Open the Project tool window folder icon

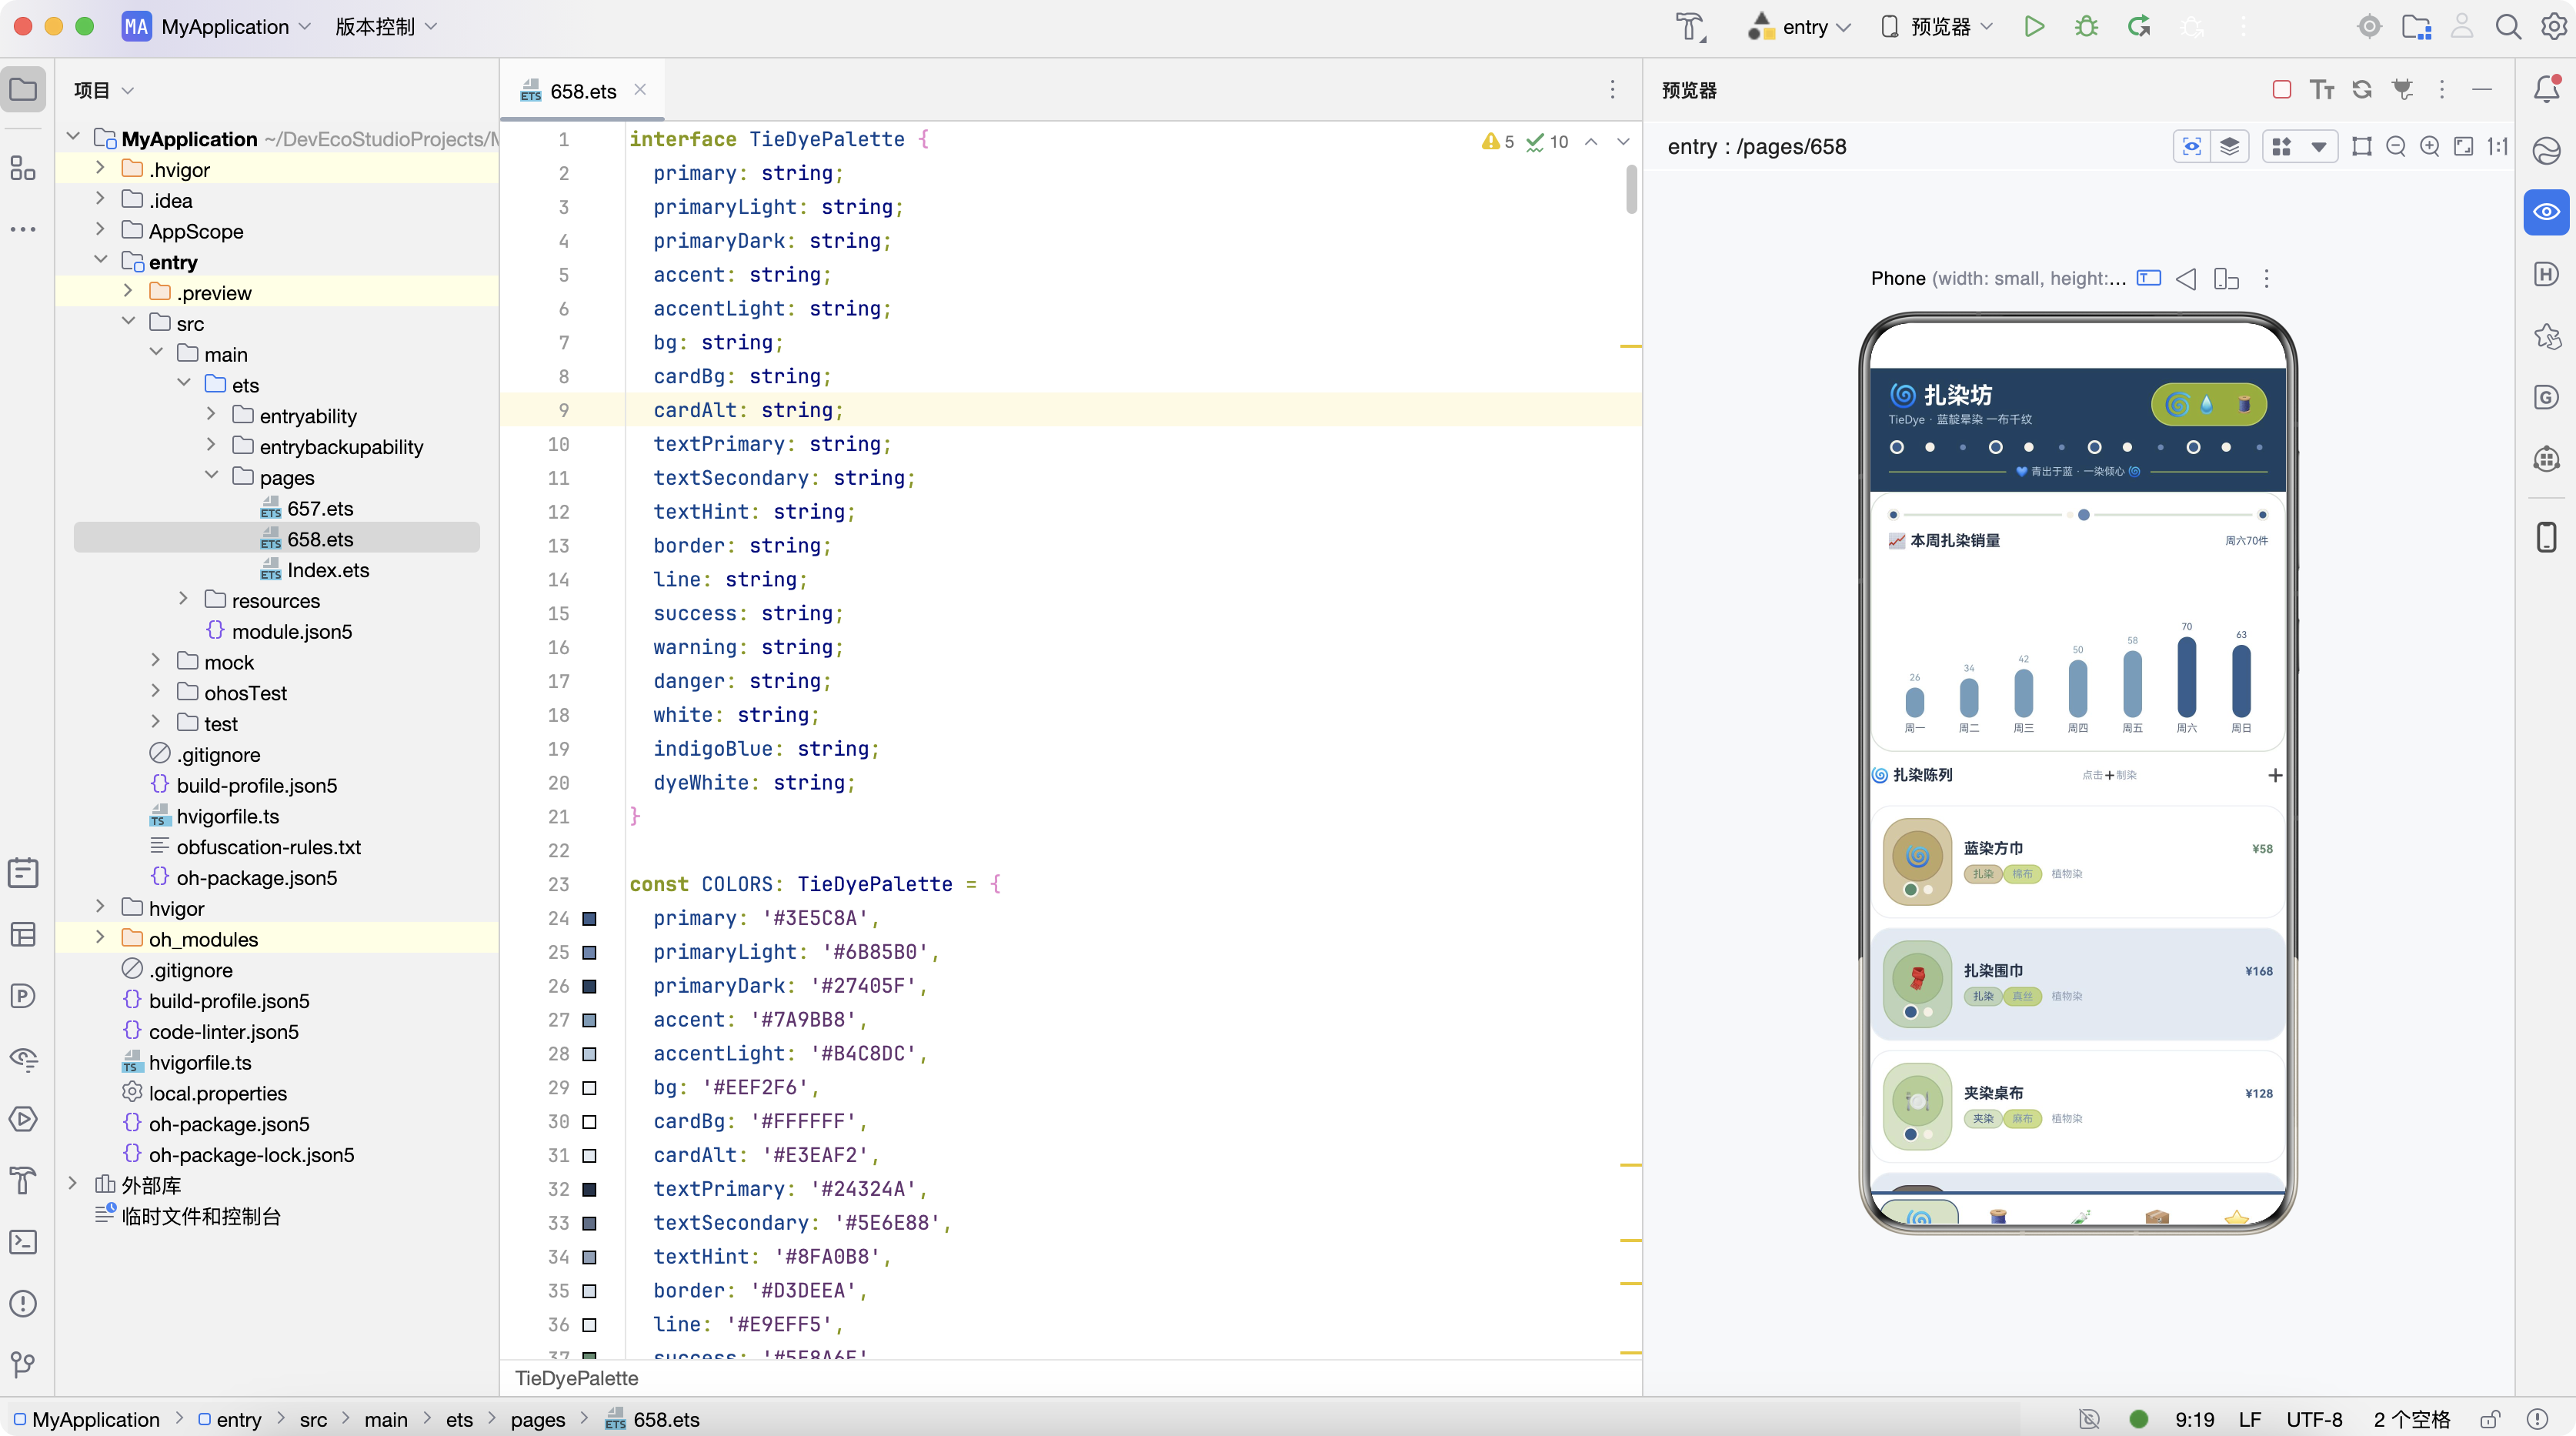[23, 90]
